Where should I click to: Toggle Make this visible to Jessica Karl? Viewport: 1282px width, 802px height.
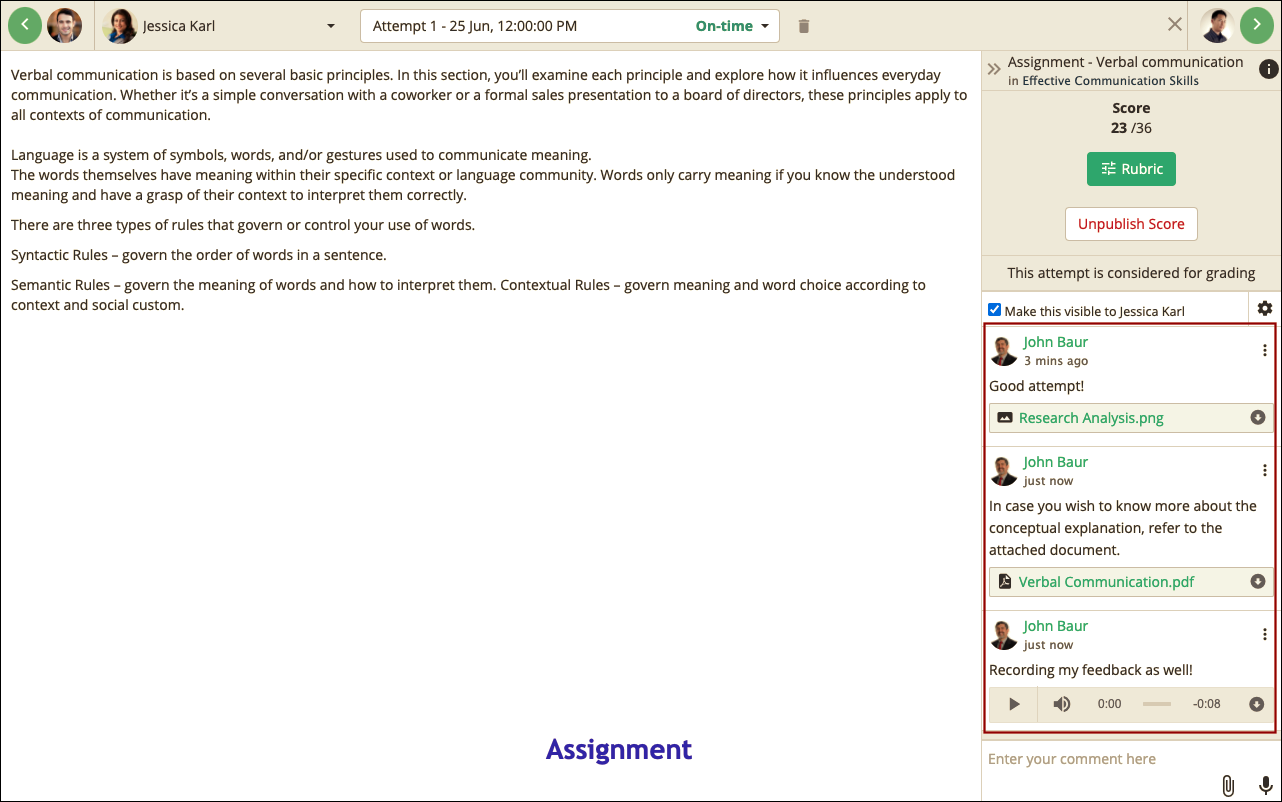coord(994,310)
